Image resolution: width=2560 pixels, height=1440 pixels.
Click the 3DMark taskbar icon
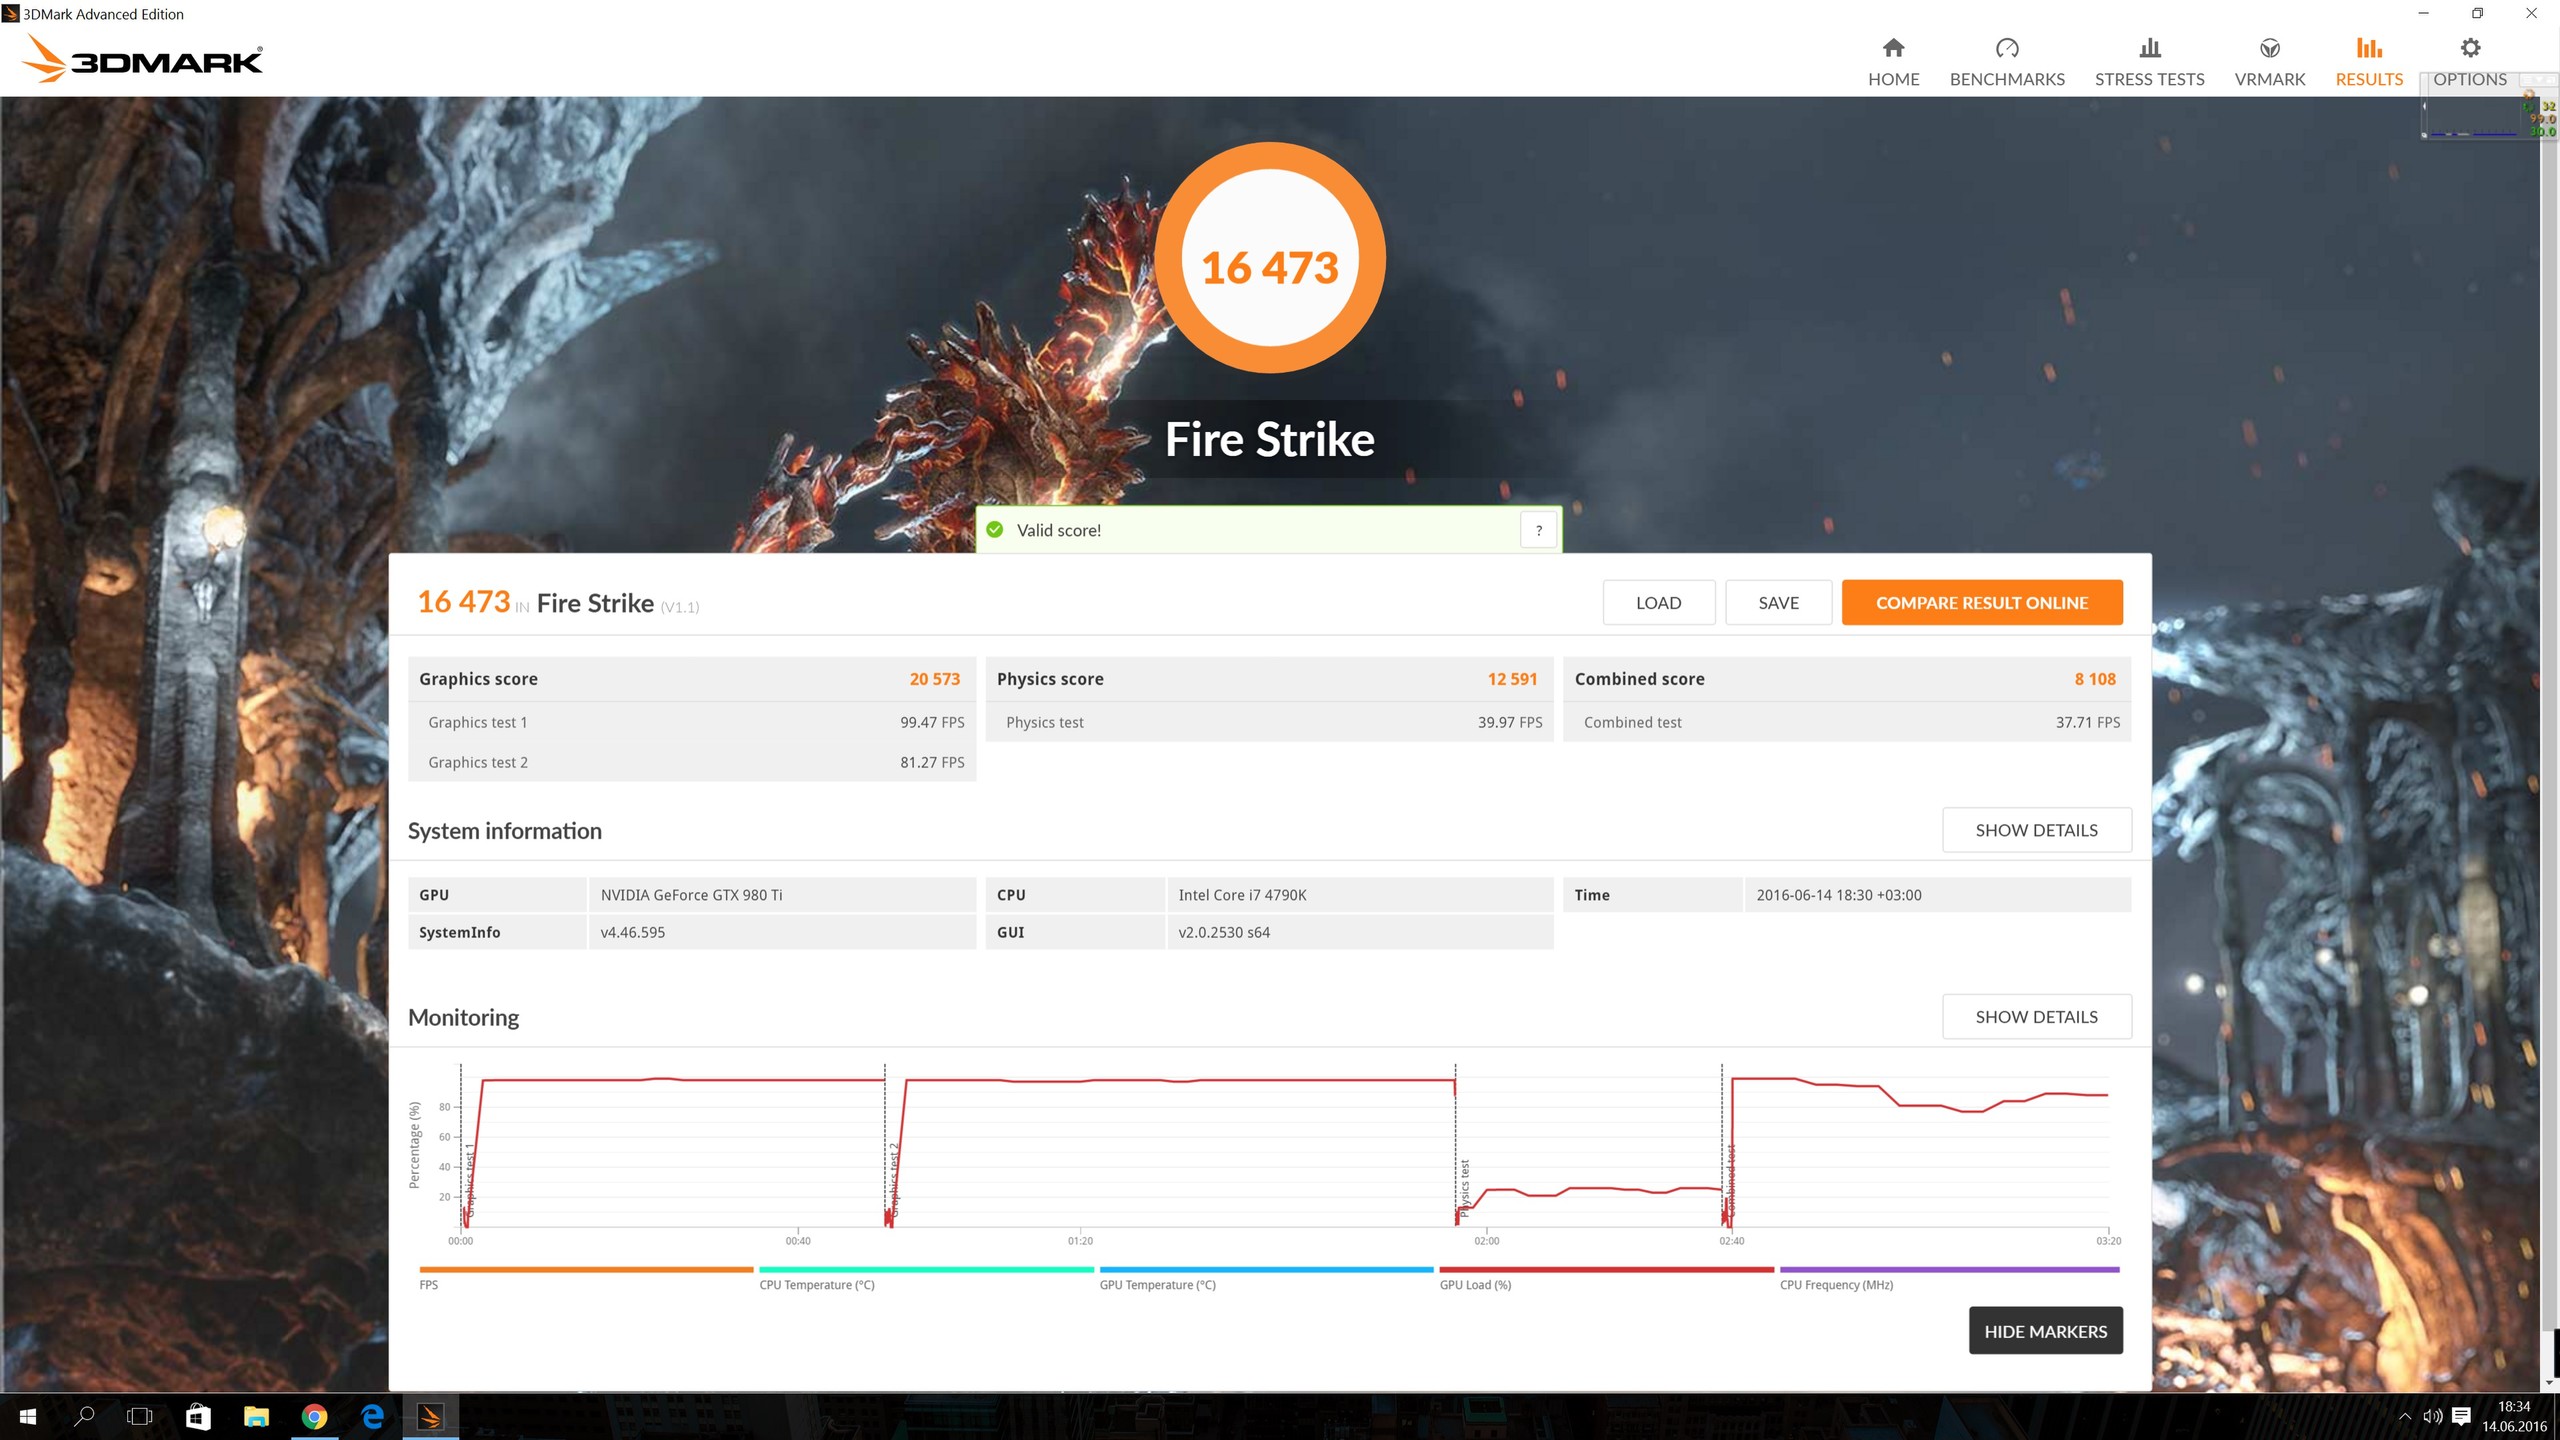tap(430, 1416)
